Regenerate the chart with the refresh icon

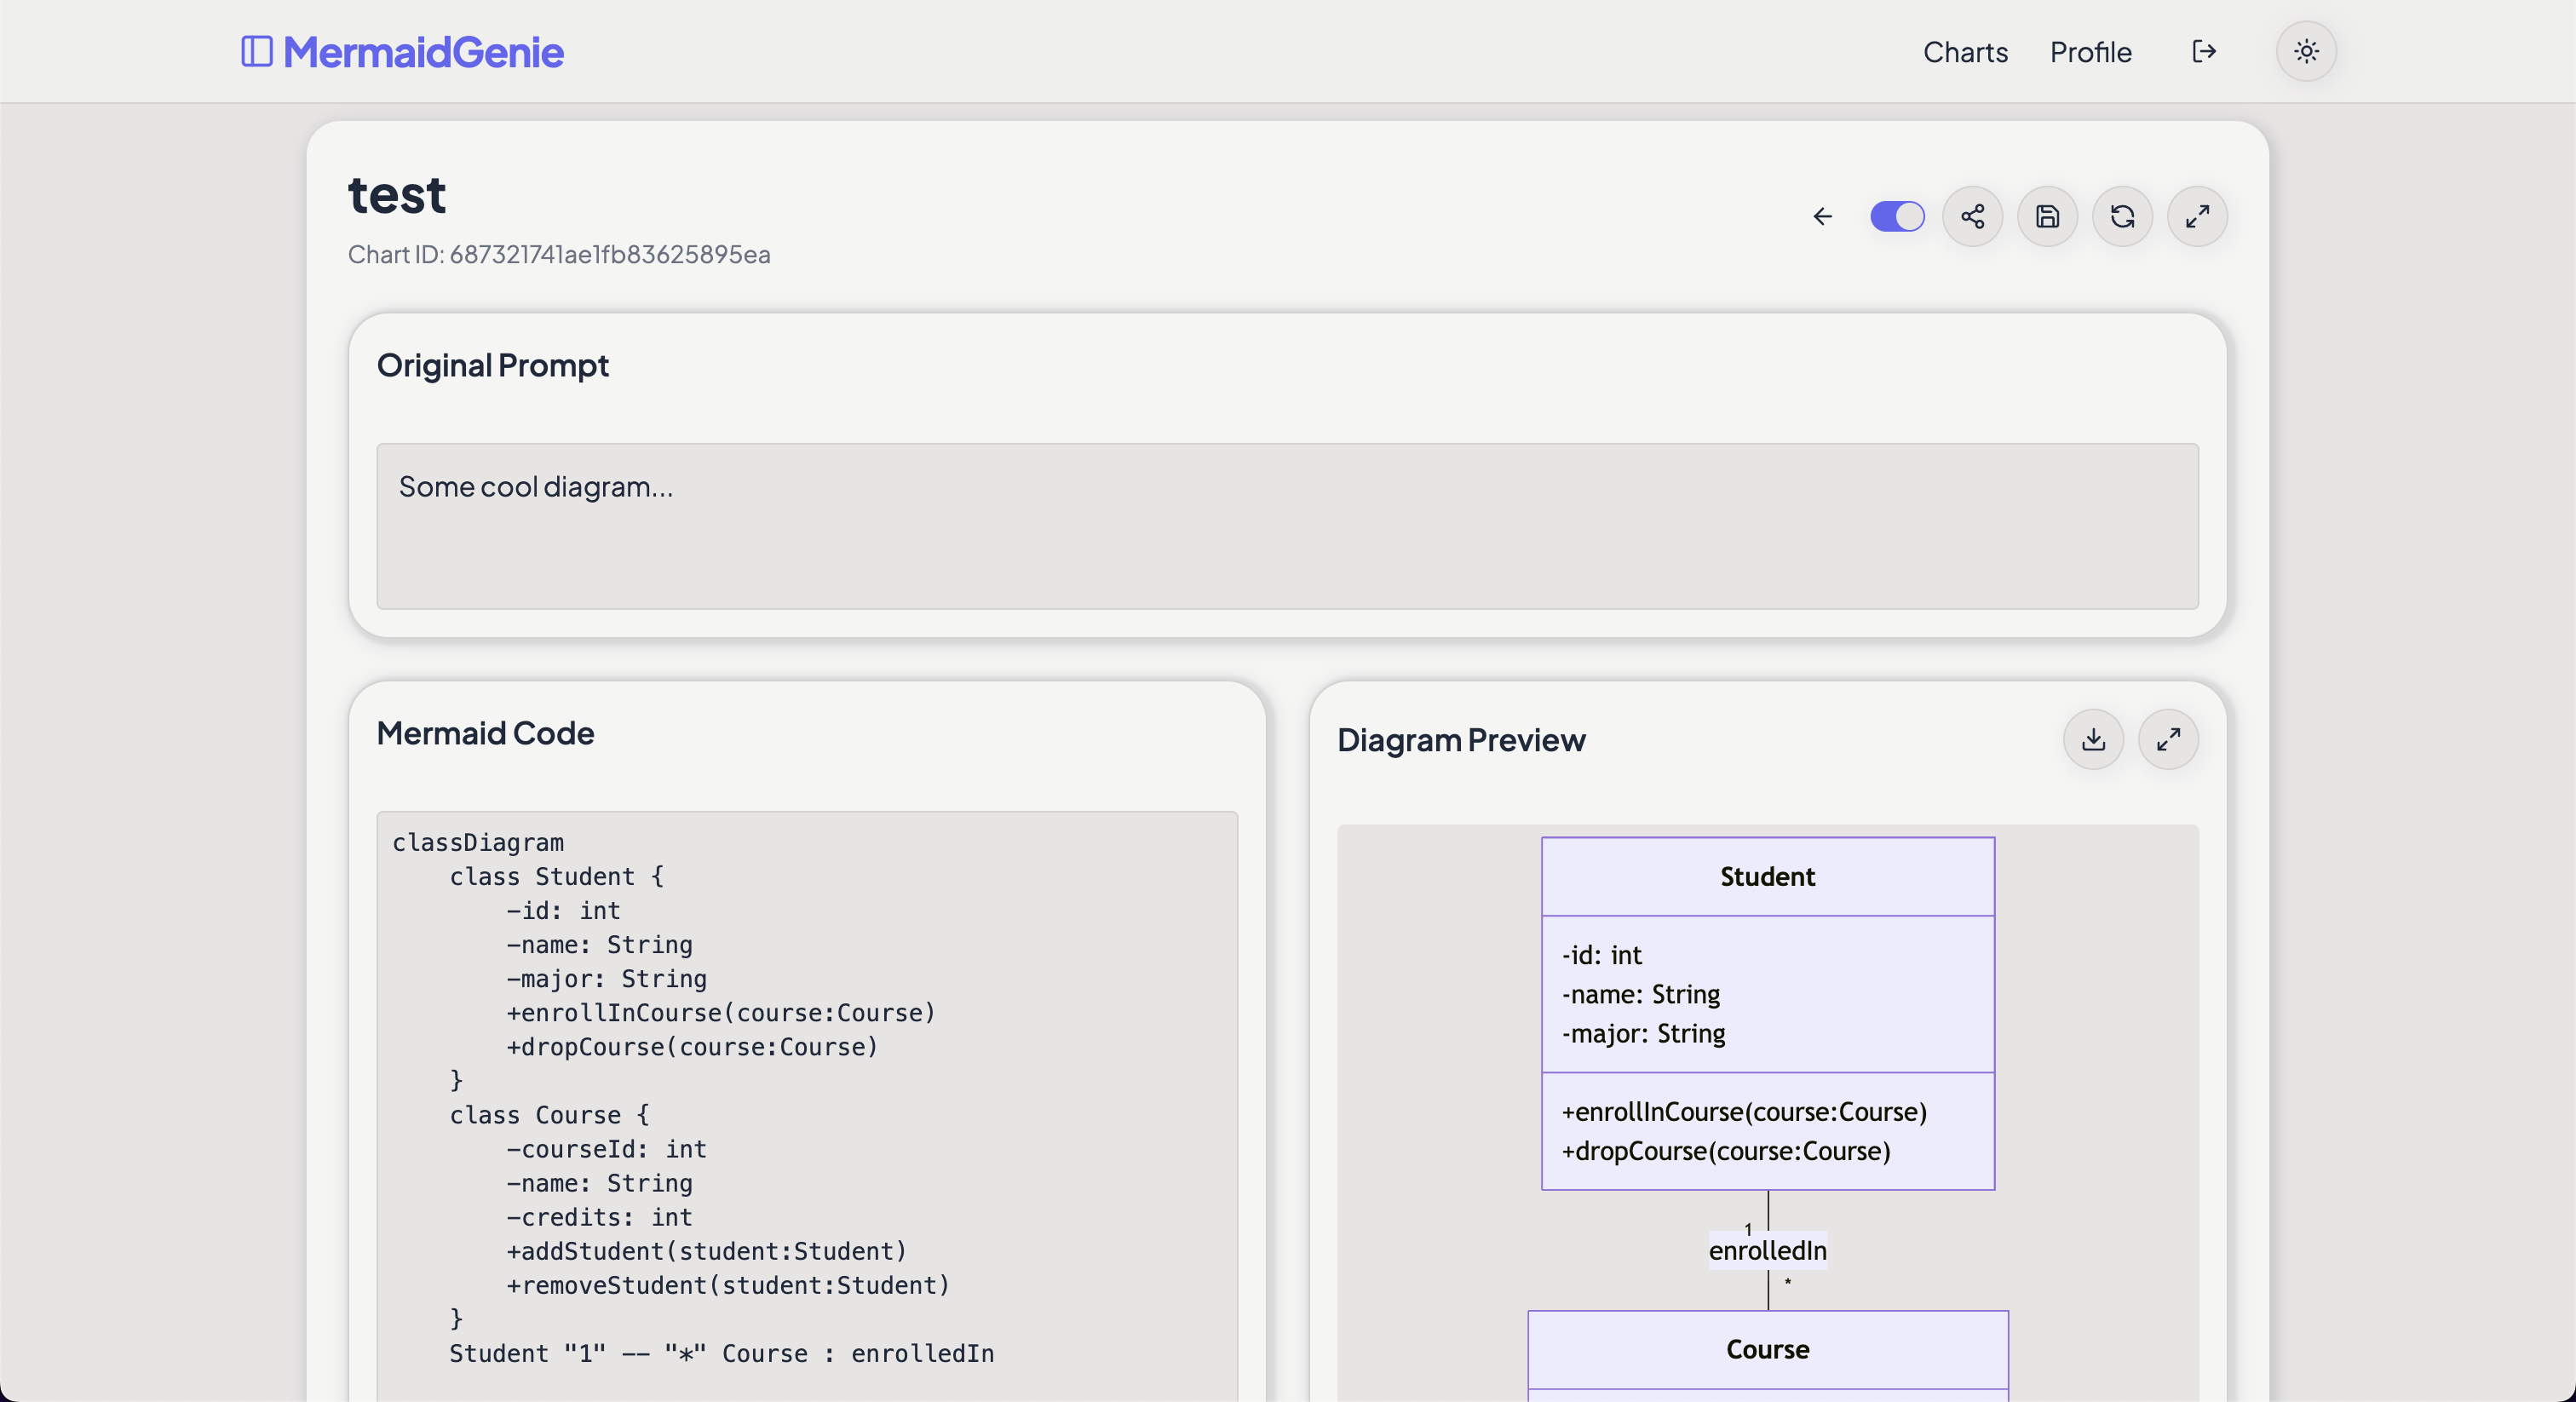click(x=2122, y=216)
